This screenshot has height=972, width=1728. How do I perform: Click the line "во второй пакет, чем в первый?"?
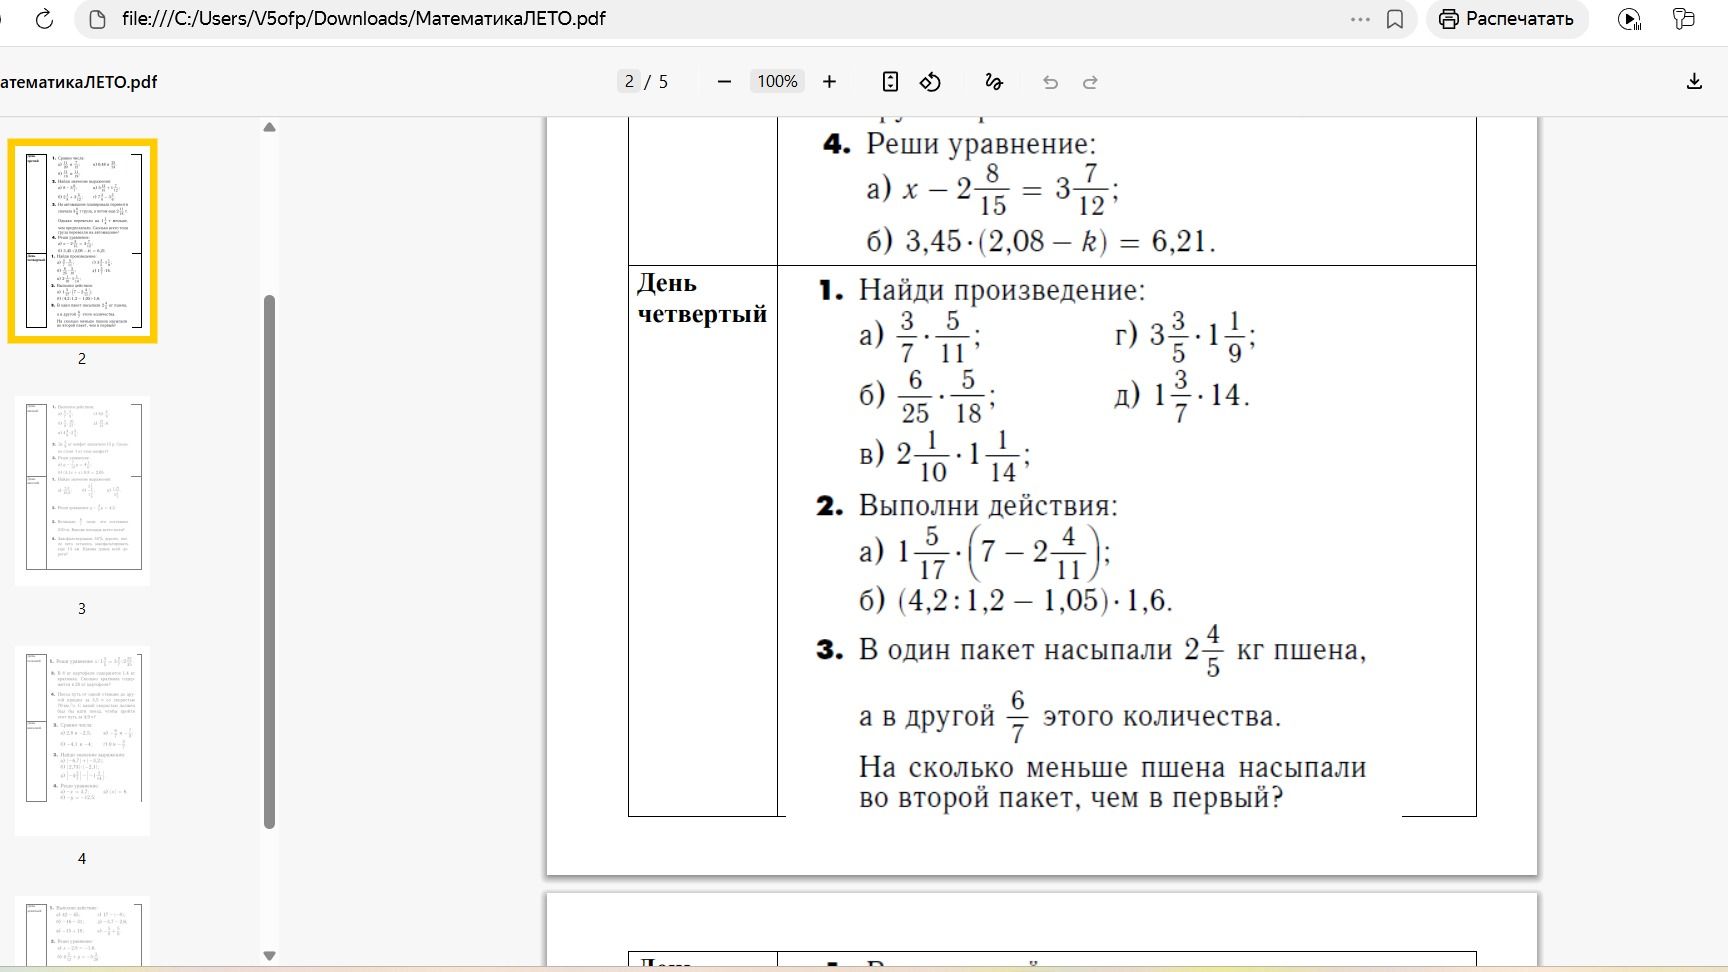click(x=1071, y=798)
